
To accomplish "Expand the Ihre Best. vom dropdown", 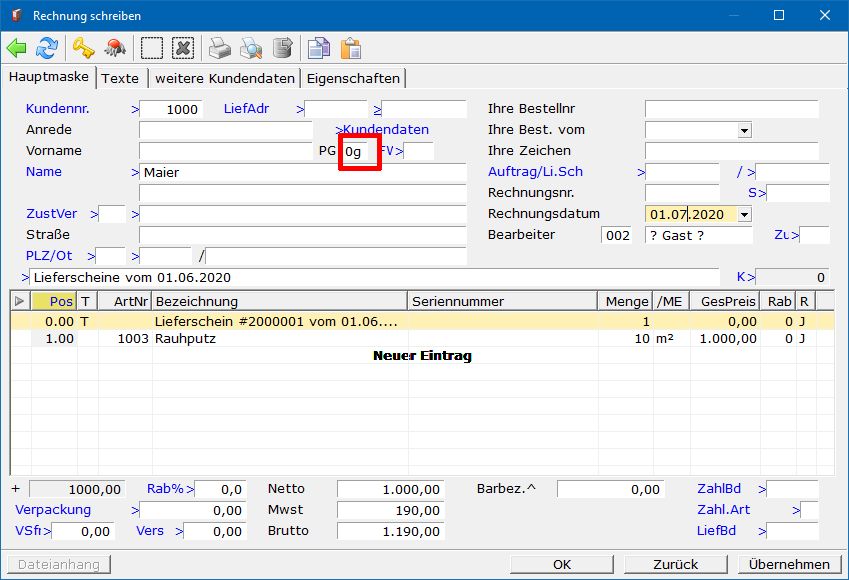I will point(744,130).
